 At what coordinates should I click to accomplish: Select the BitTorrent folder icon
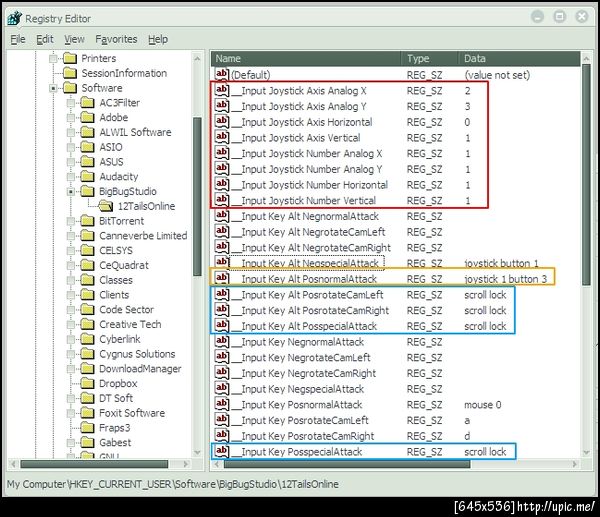coord(88,221)
